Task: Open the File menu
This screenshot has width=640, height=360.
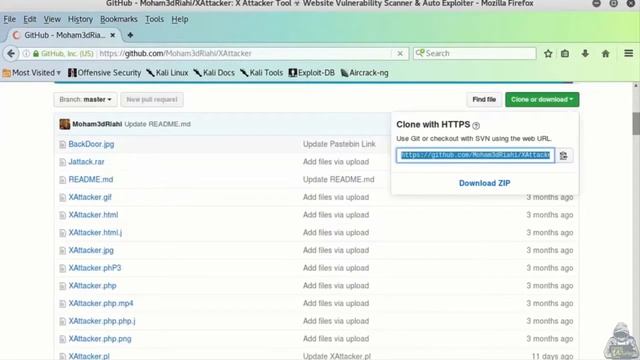Action: click(9, 19)
